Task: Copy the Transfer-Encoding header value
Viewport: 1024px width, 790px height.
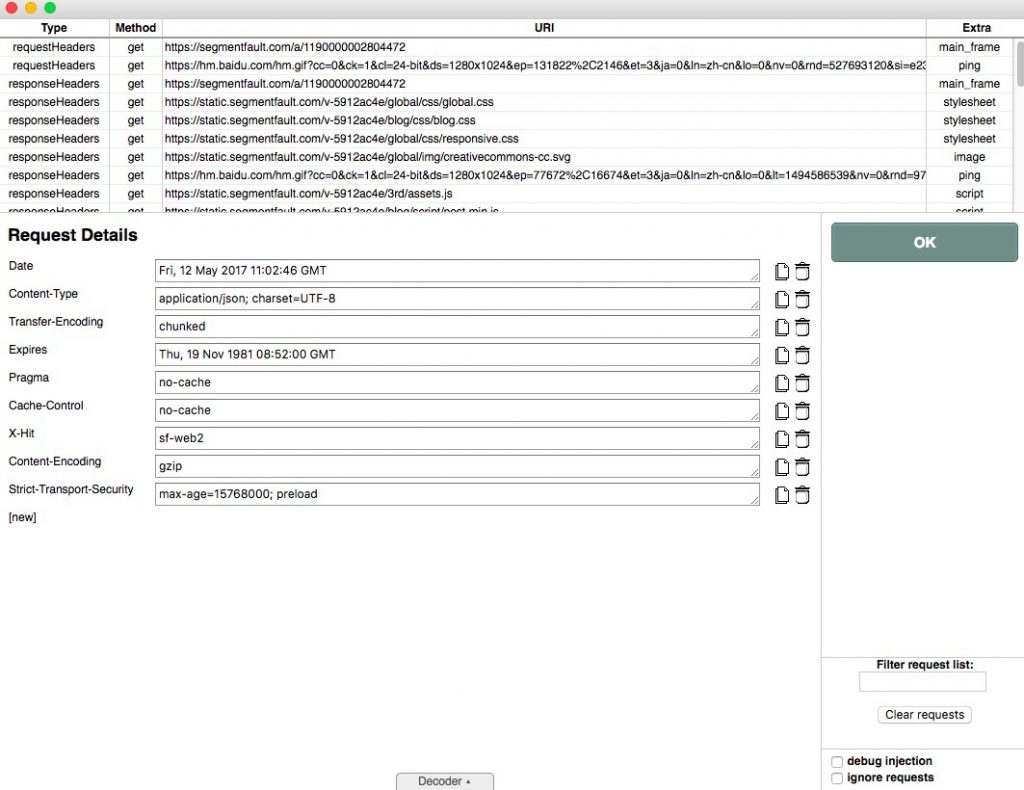Action: [782, 327]
